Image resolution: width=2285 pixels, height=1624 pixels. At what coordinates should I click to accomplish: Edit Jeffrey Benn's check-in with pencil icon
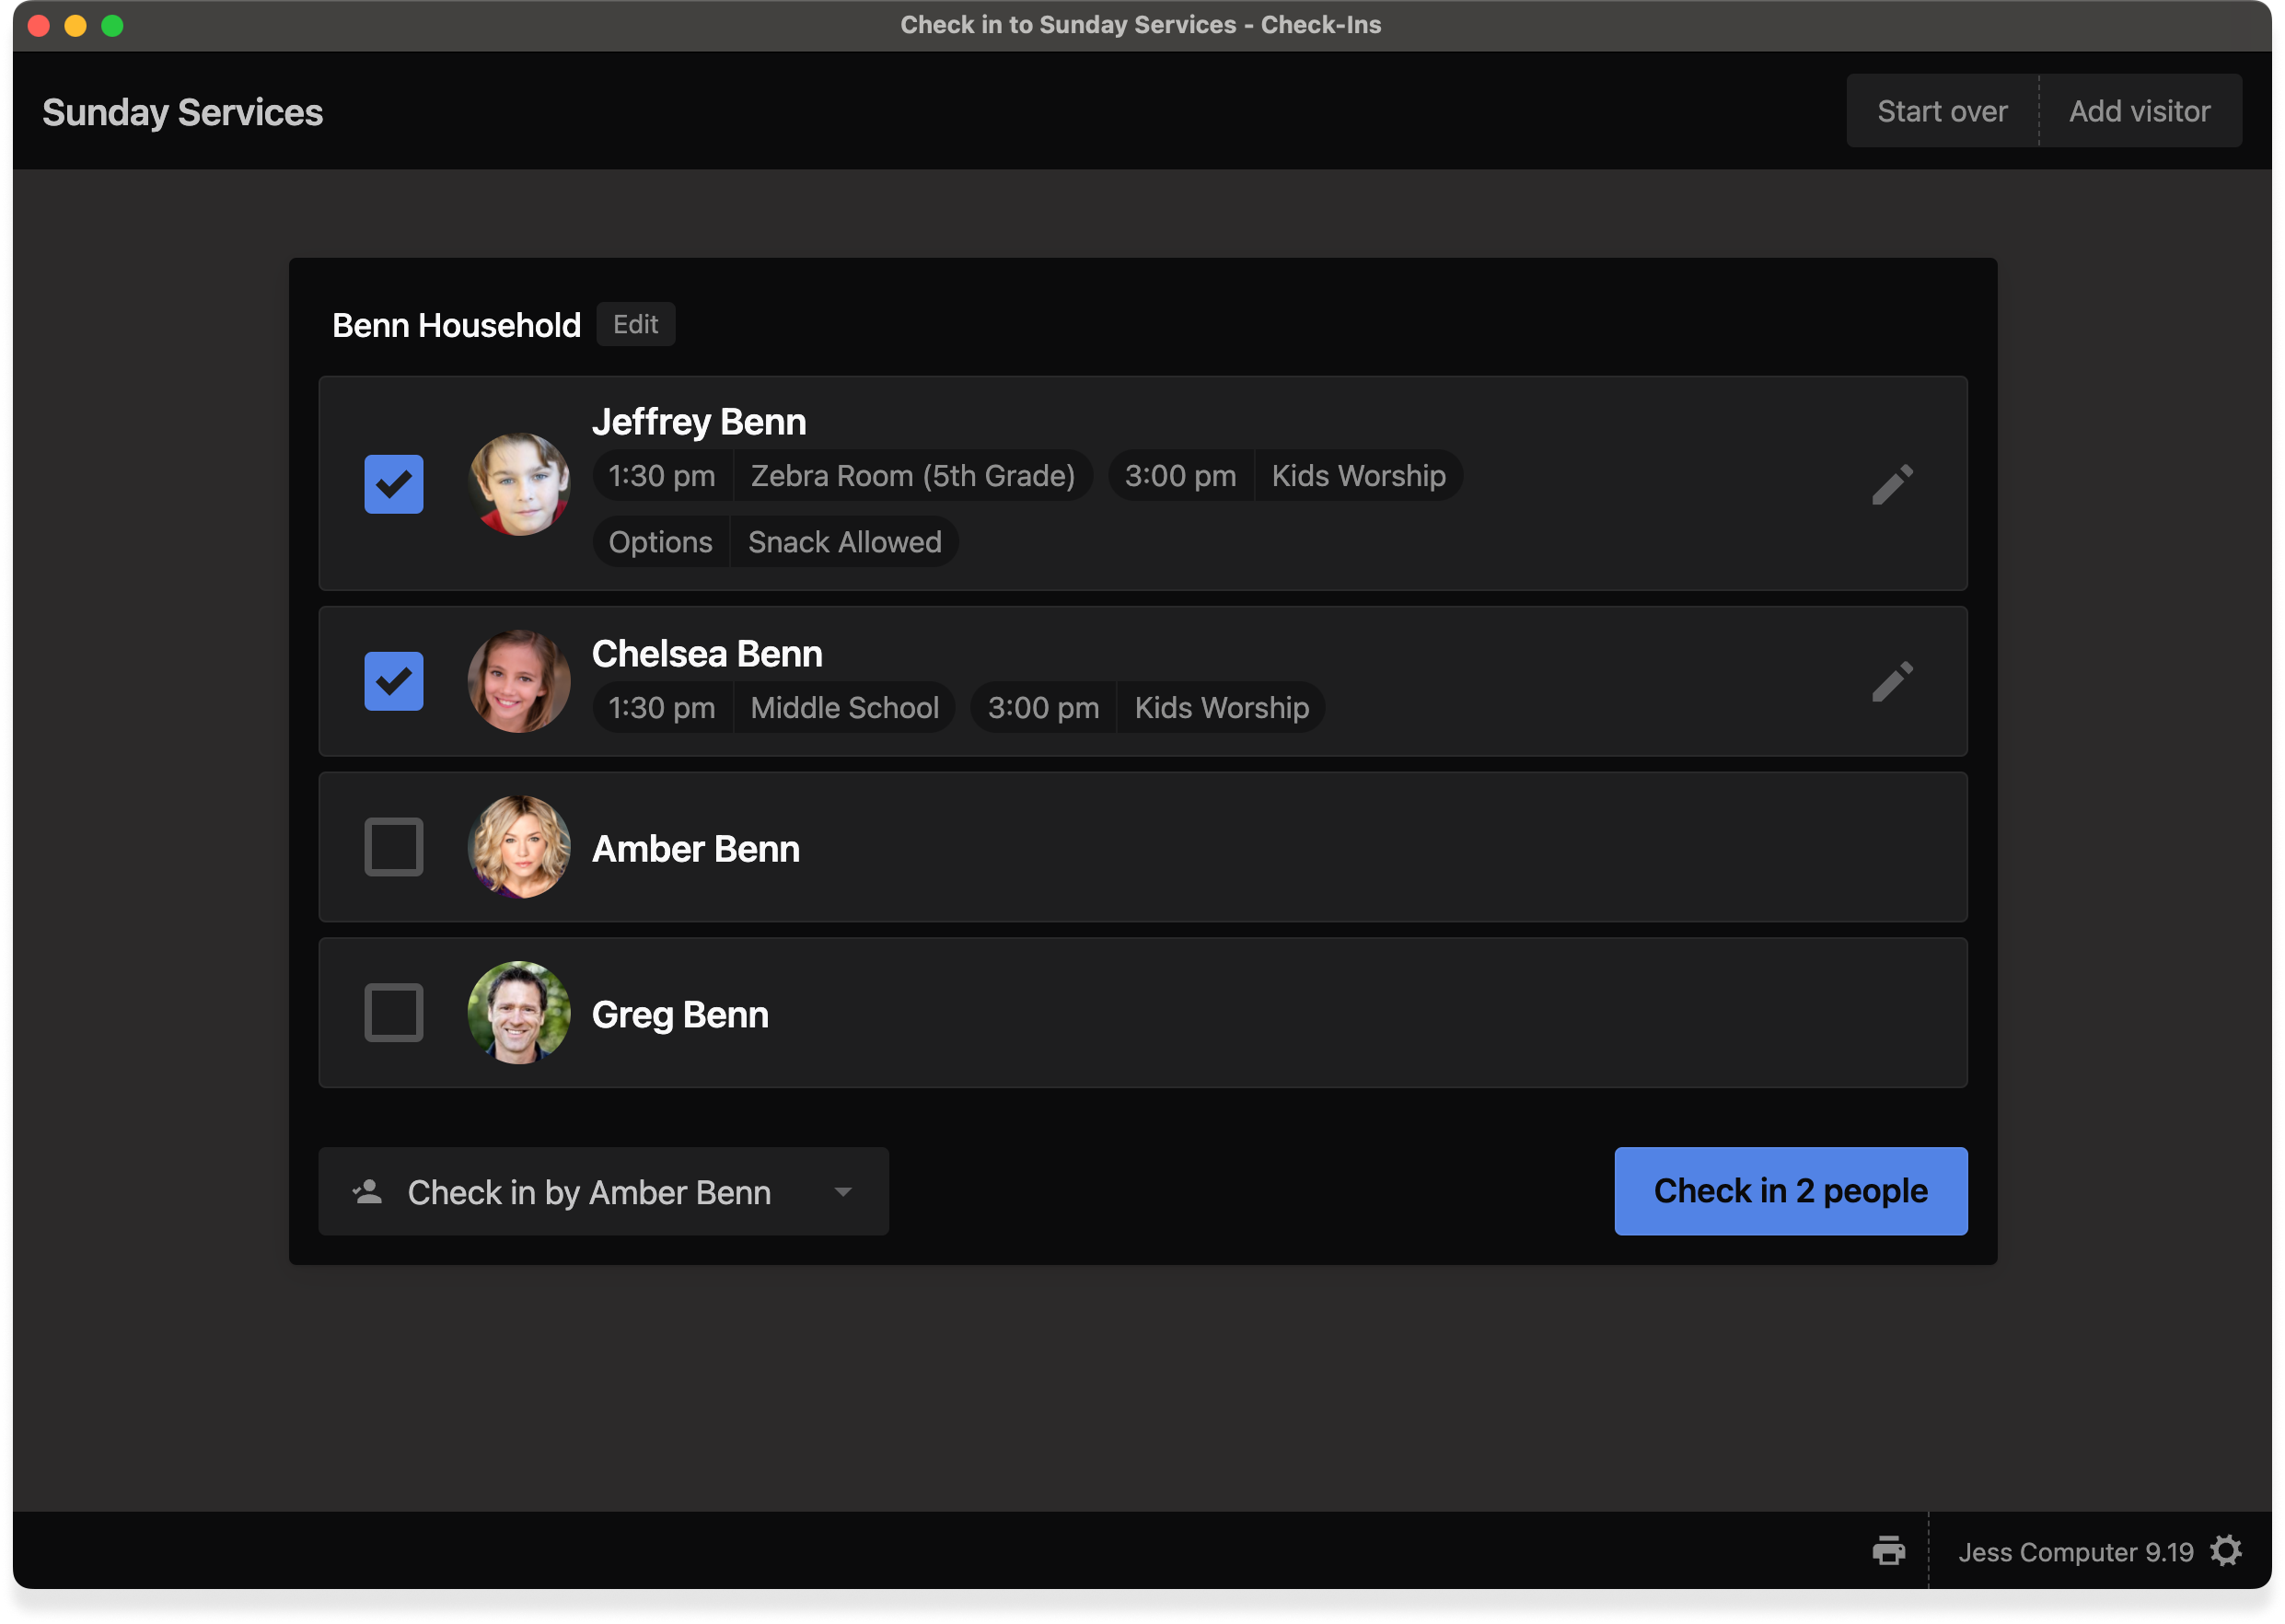click(x=1893, y=485)
